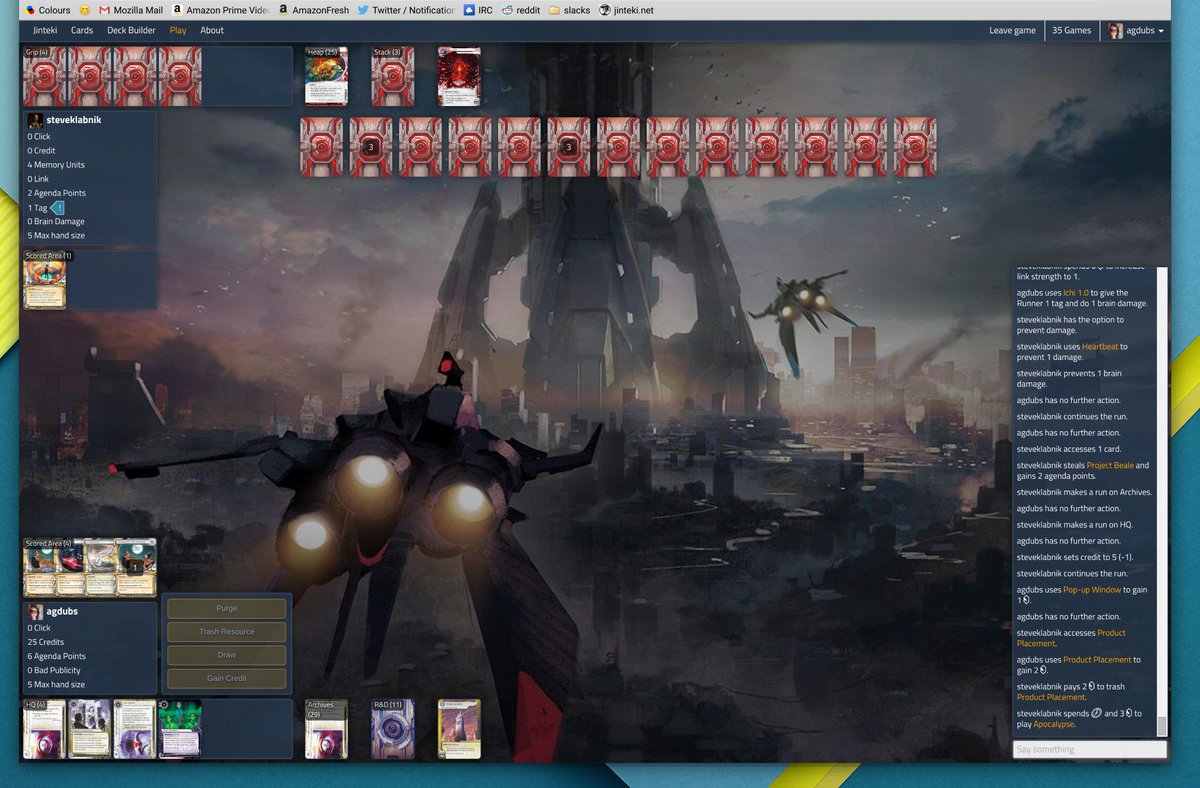Click the Gain Credit button
This screenshot has height=788, width=1200.
[226, 678]
